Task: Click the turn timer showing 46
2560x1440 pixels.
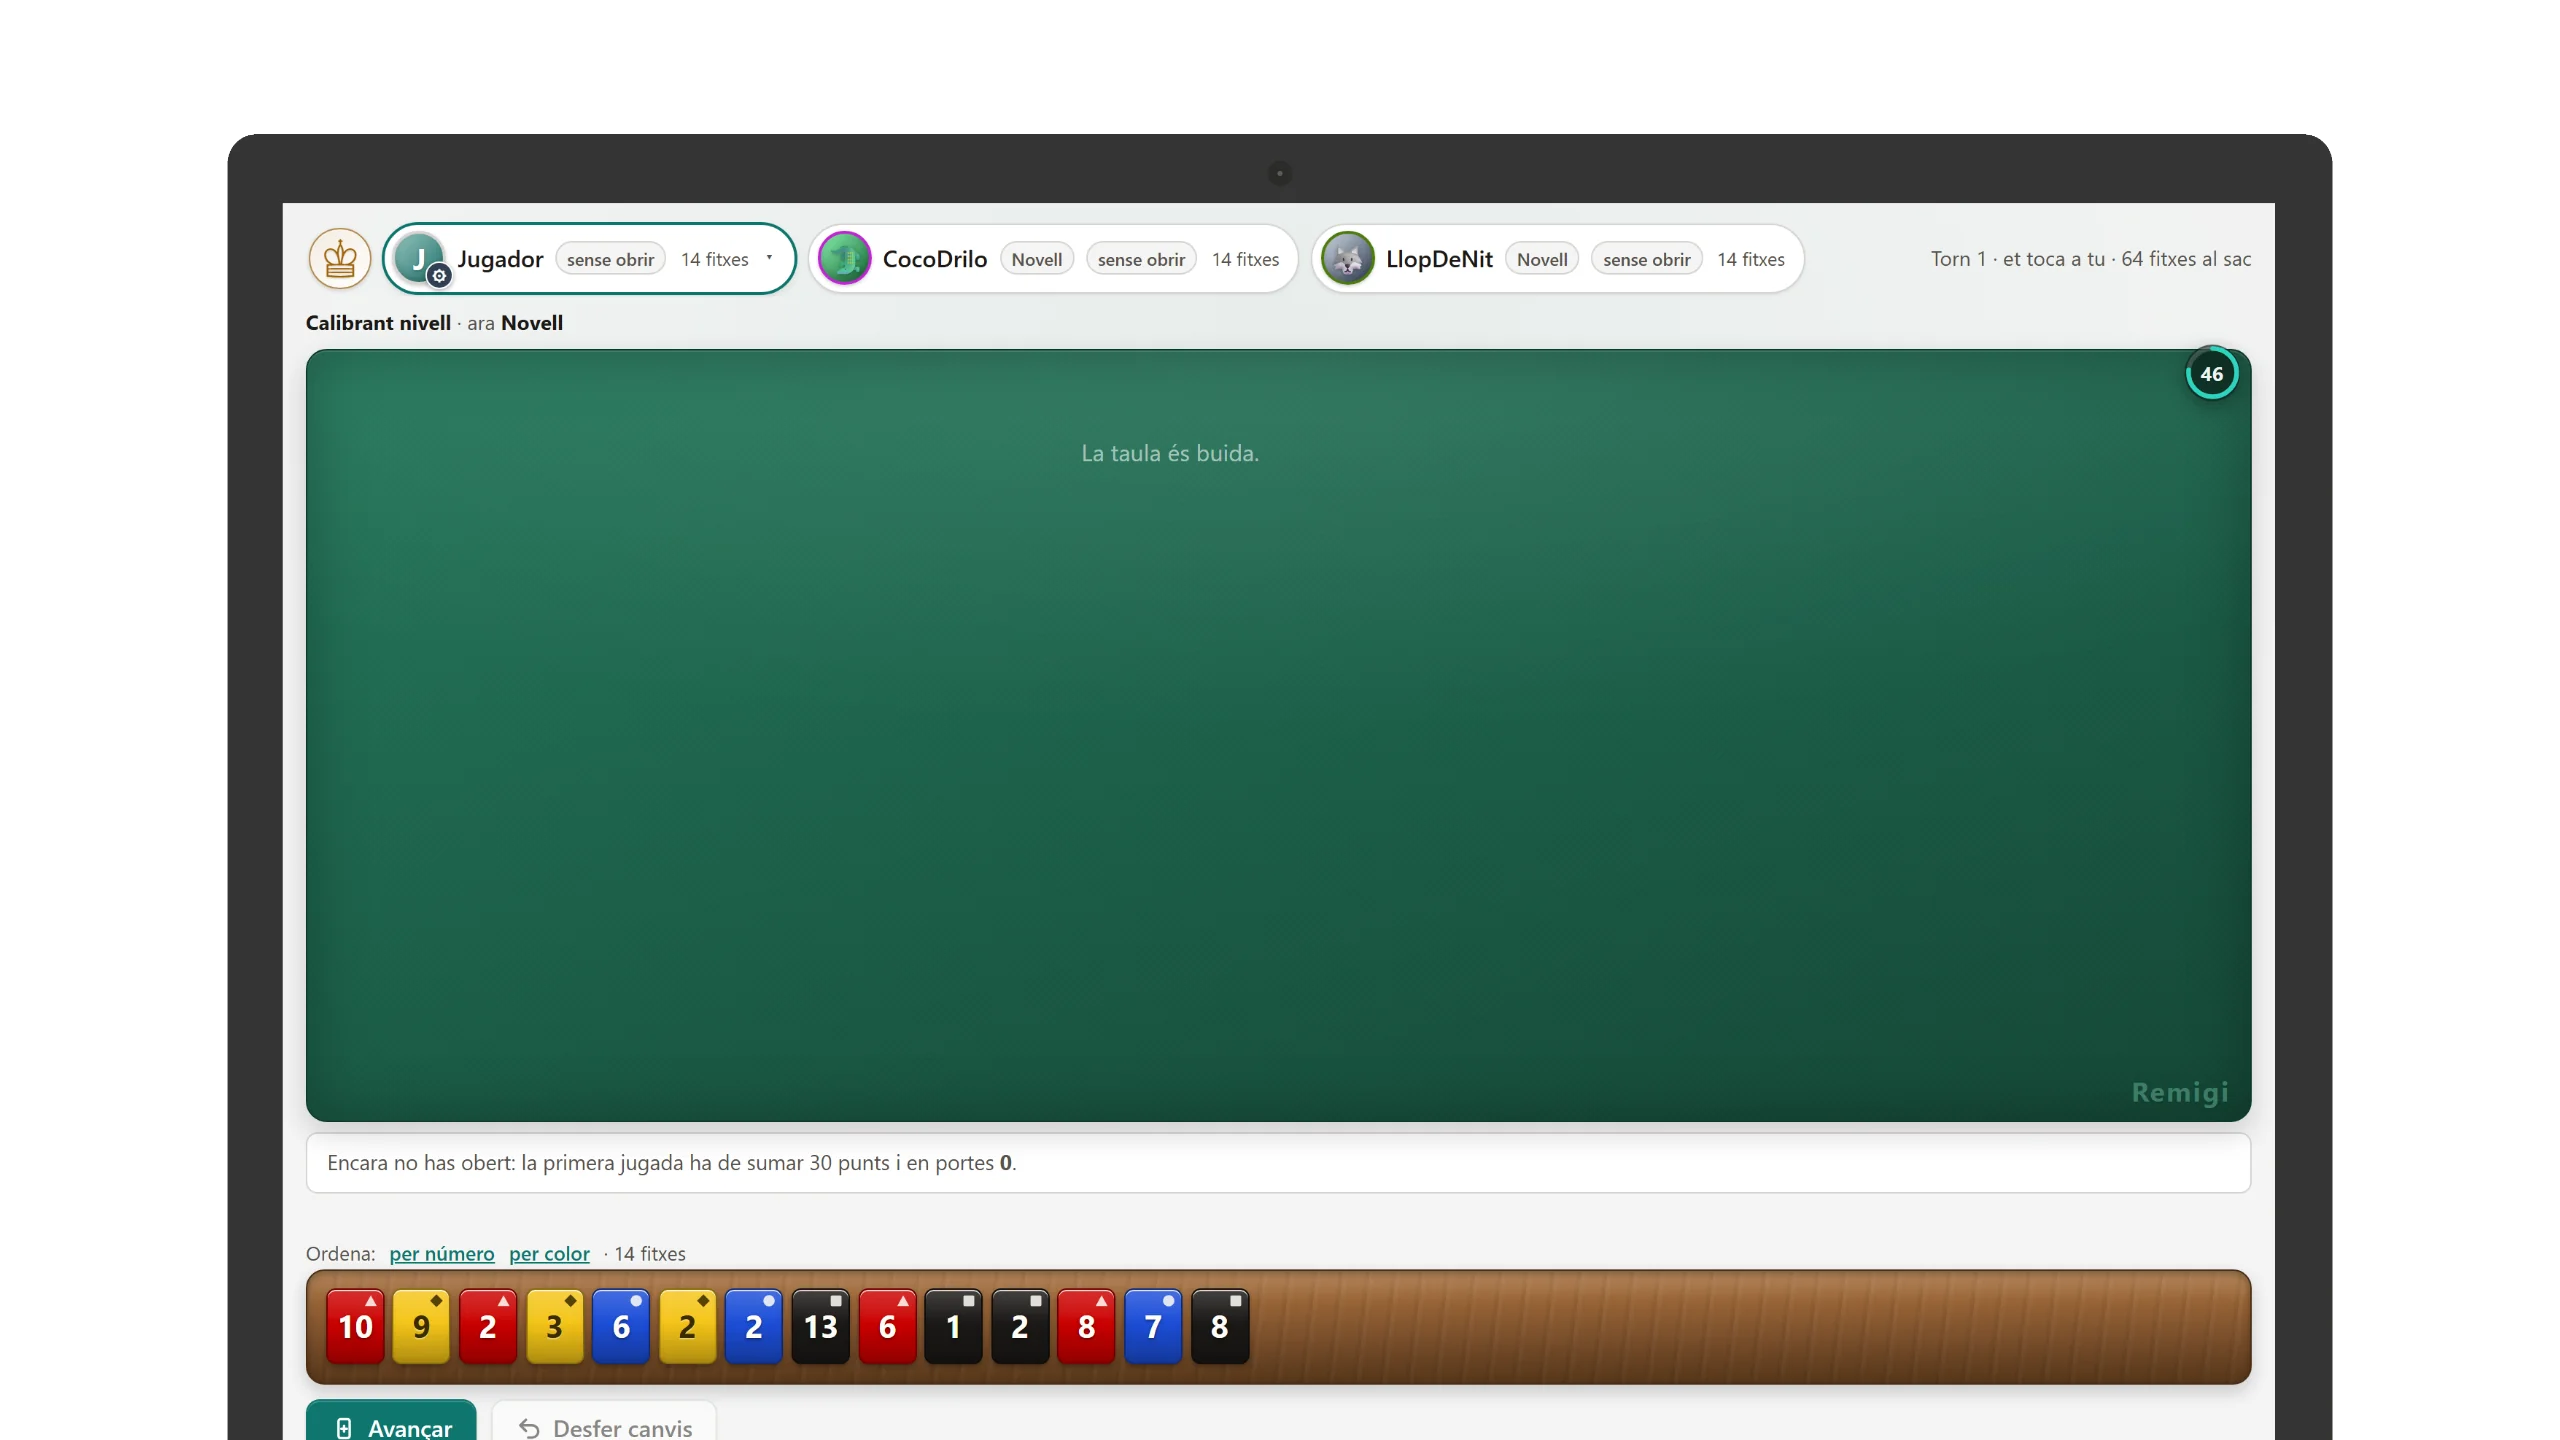Action: pos(2211,373)
